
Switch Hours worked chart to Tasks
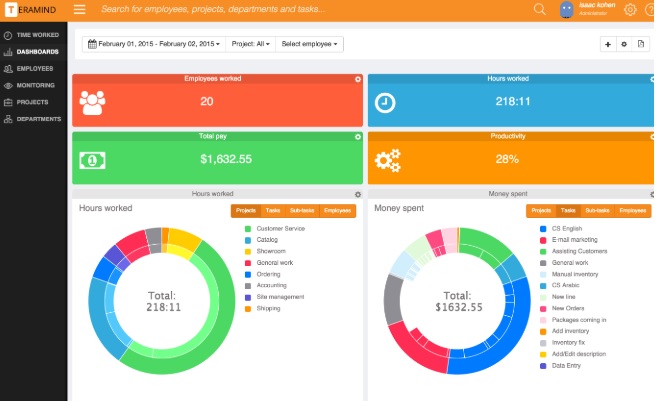(272, 211)
